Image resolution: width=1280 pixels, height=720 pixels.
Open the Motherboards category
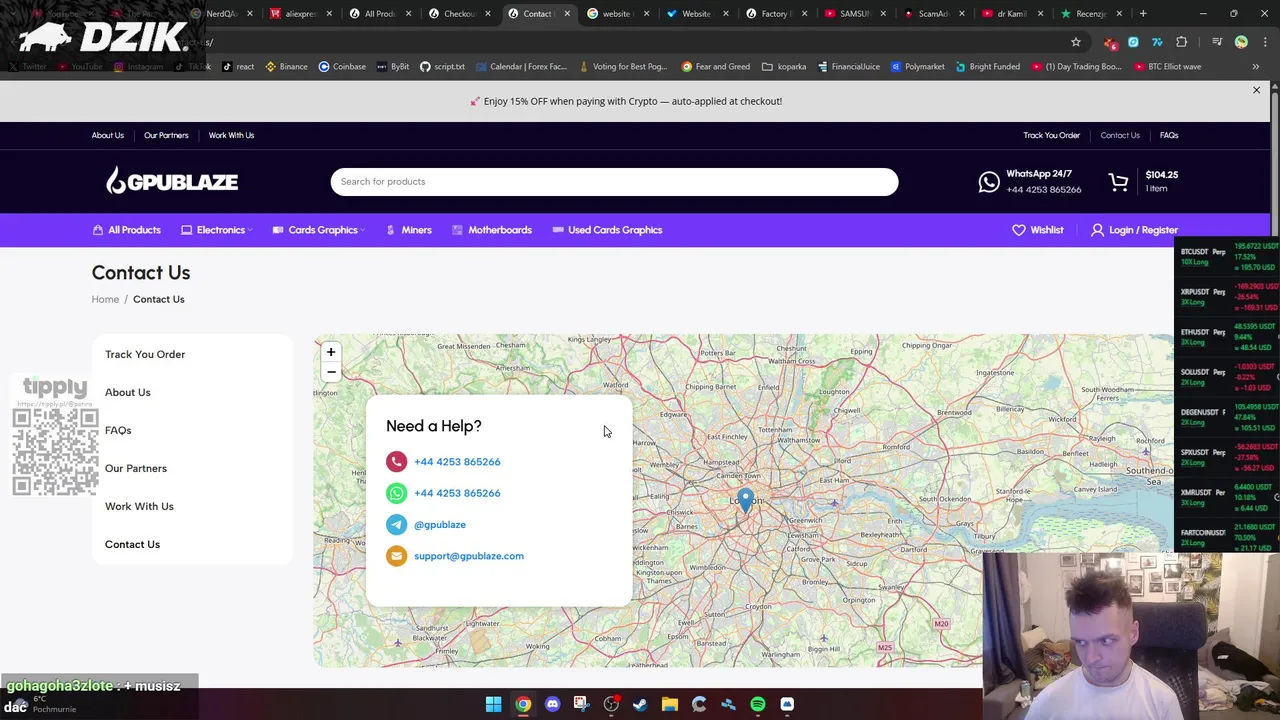pos(492,230)
